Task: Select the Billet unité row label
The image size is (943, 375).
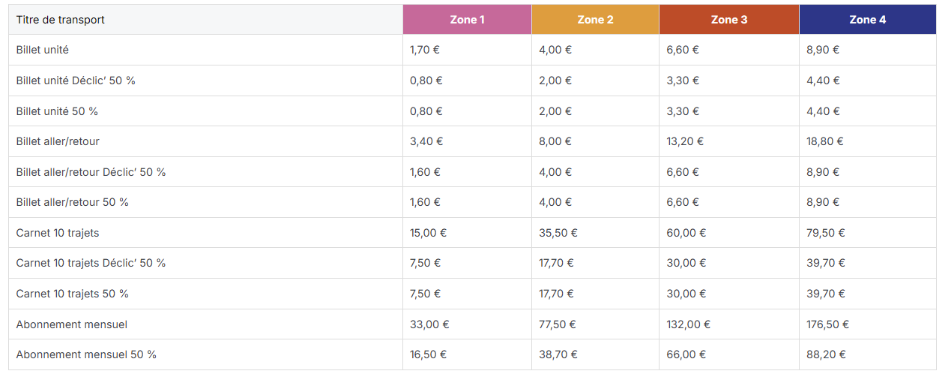Action: coord(42,50)
